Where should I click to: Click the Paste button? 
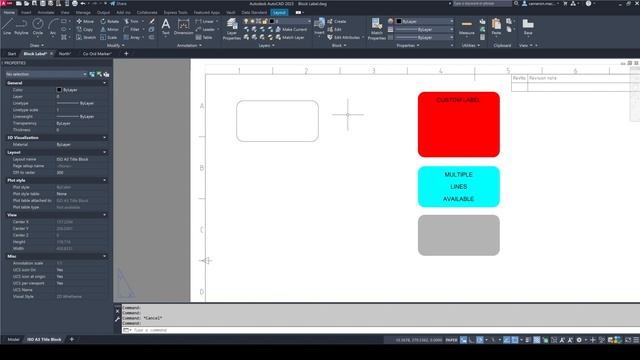(x=496, y=27)
